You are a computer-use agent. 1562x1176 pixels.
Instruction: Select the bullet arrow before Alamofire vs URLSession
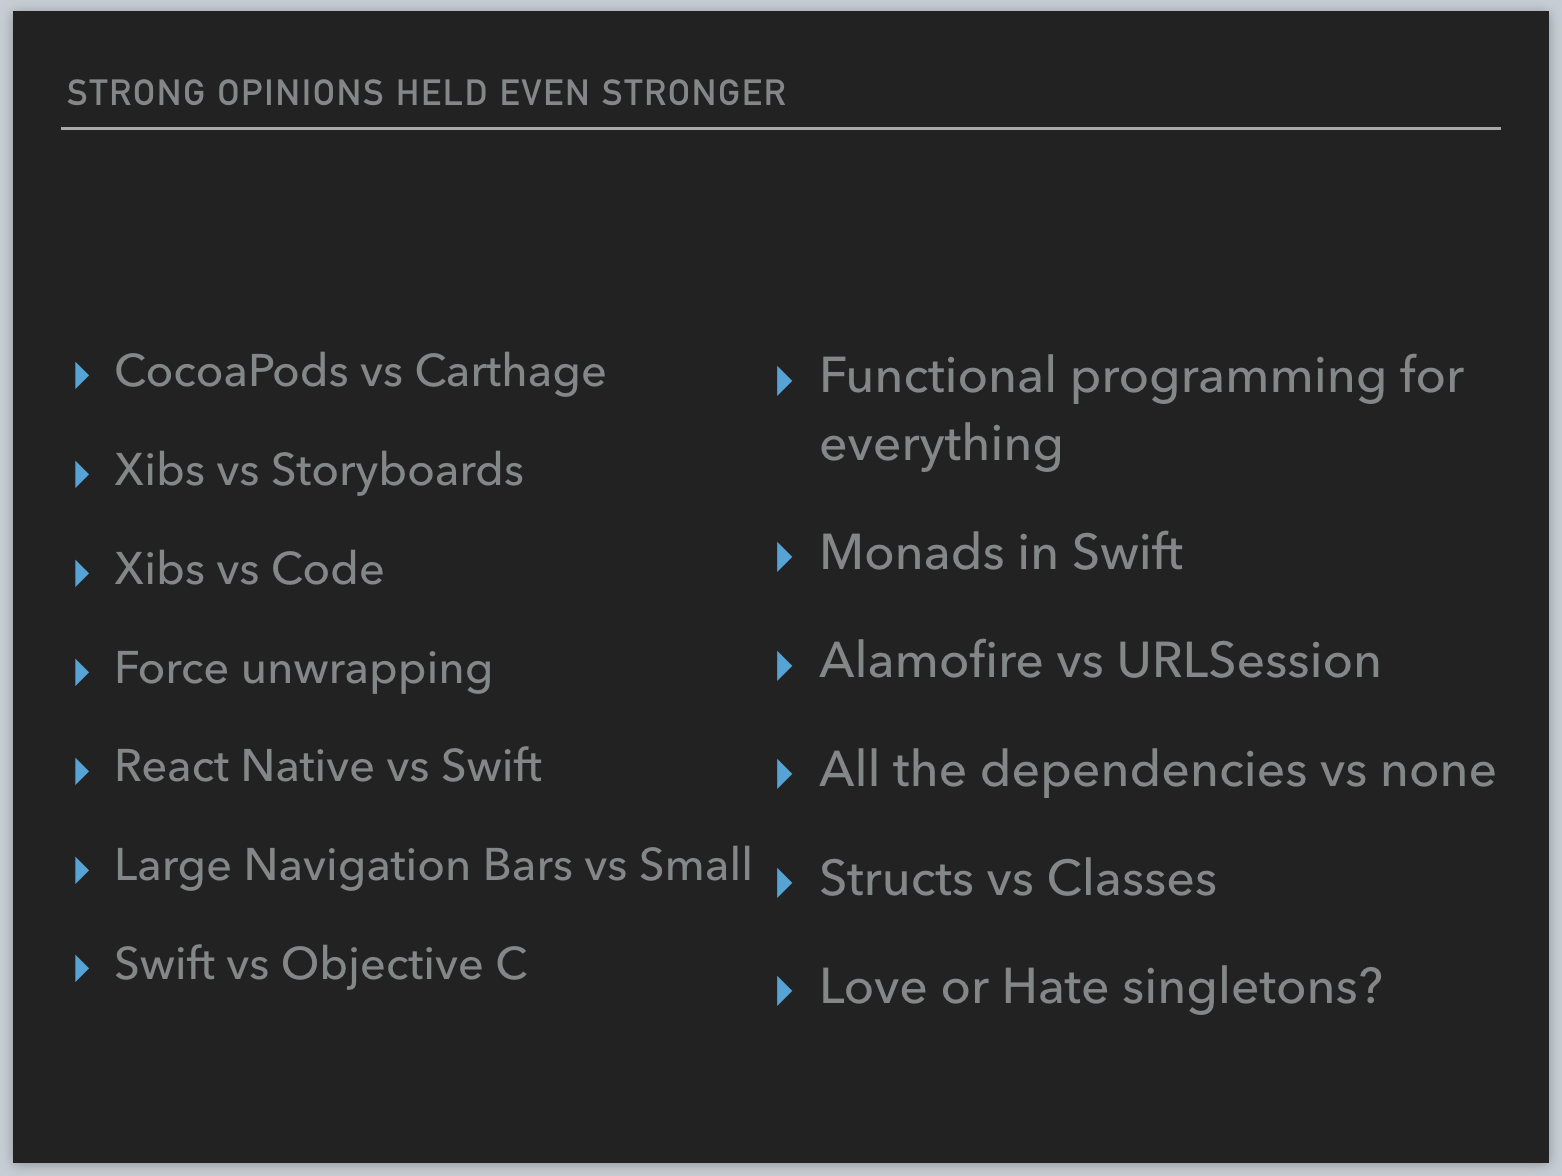click(784, 666)
